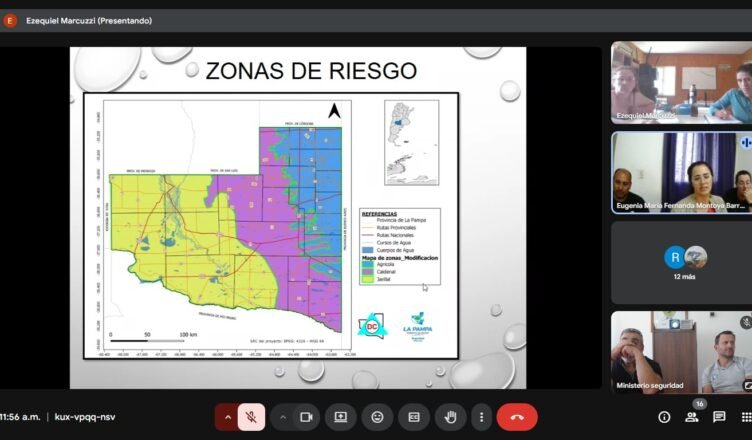
Task: Toggle the camera on or off
Action: (306, 417)
